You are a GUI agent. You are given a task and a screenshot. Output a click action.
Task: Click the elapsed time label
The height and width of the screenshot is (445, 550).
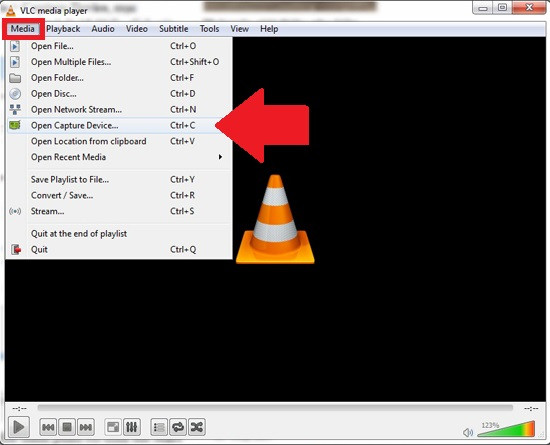tap(19, 409)
